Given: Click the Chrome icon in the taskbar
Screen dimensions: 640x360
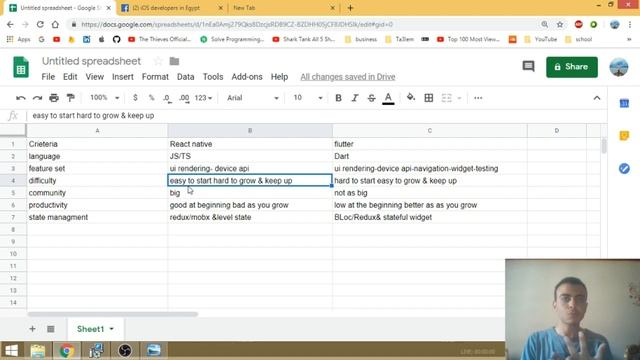Looking at the screenshot, I should coord(67,351).
